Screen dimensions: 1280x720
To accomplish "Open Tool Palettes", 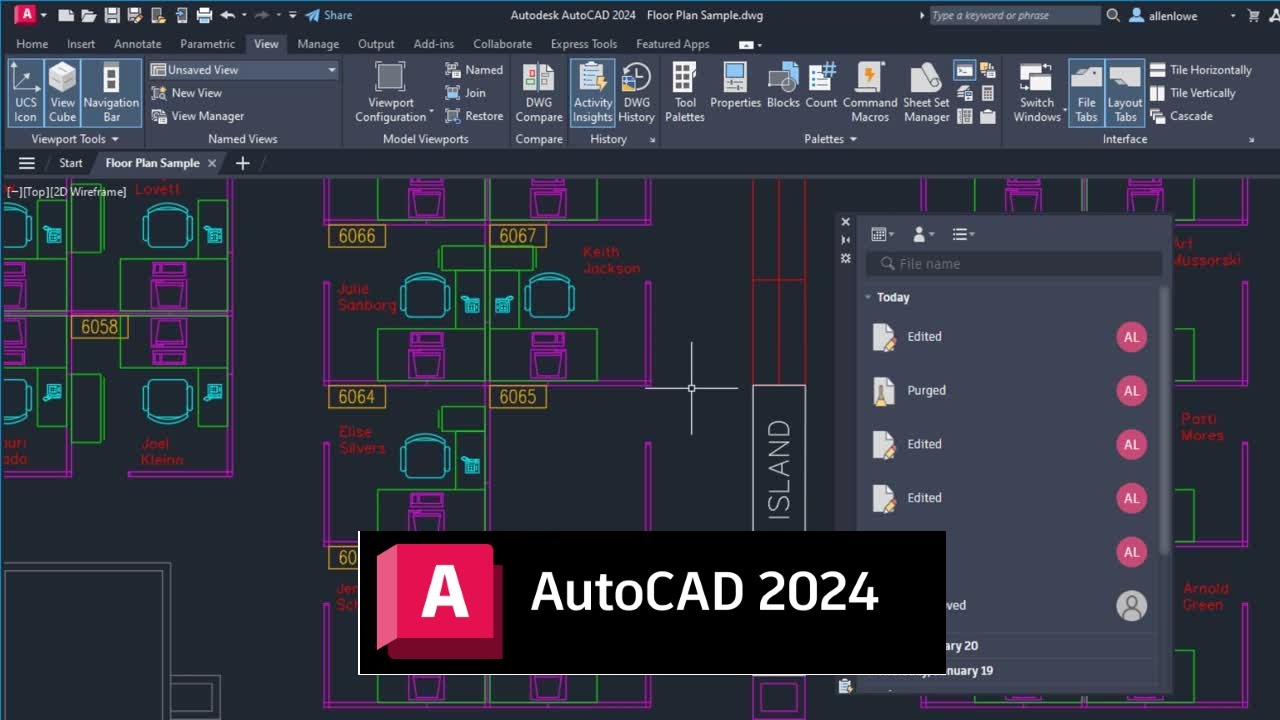I will coord(685,92).
